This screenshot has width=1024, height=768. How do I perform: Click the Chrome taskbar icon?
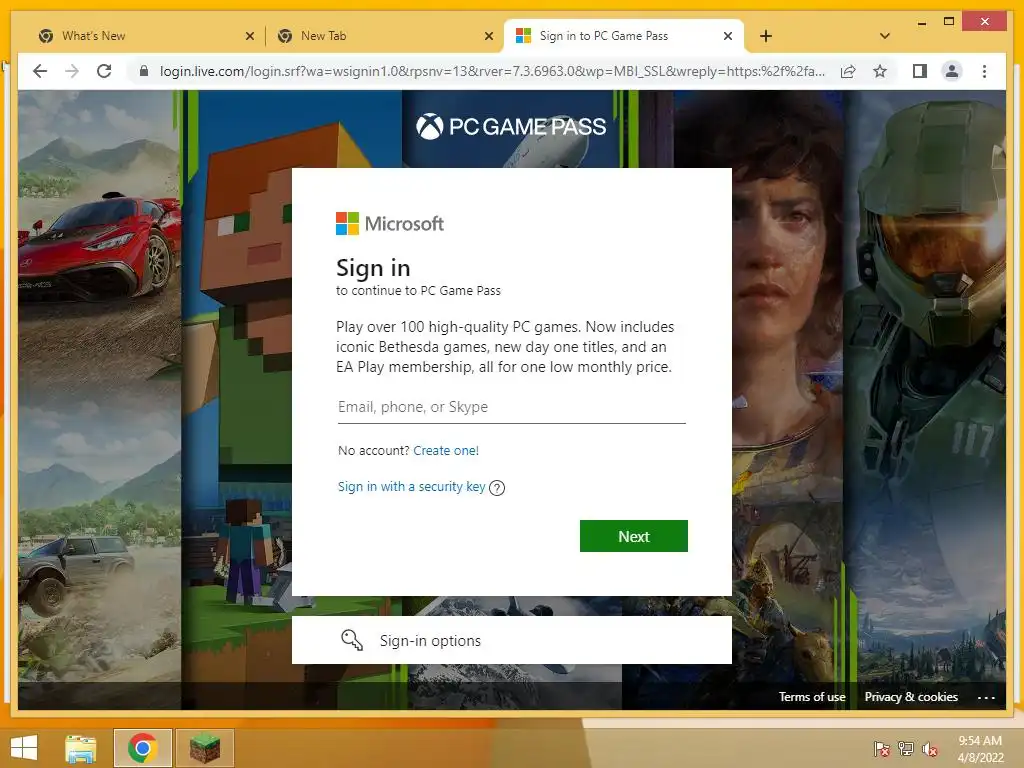click(142, 748)
